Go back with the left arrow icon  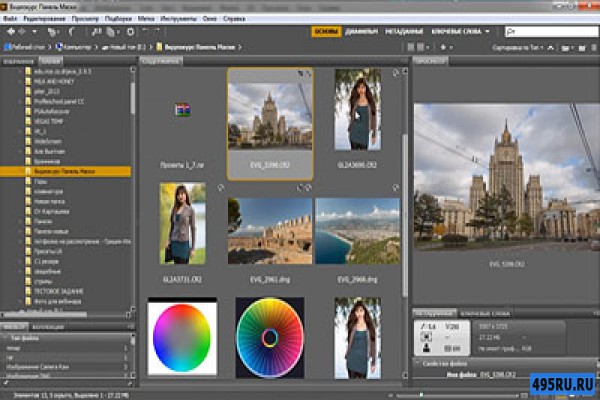[x=11, y=32]
